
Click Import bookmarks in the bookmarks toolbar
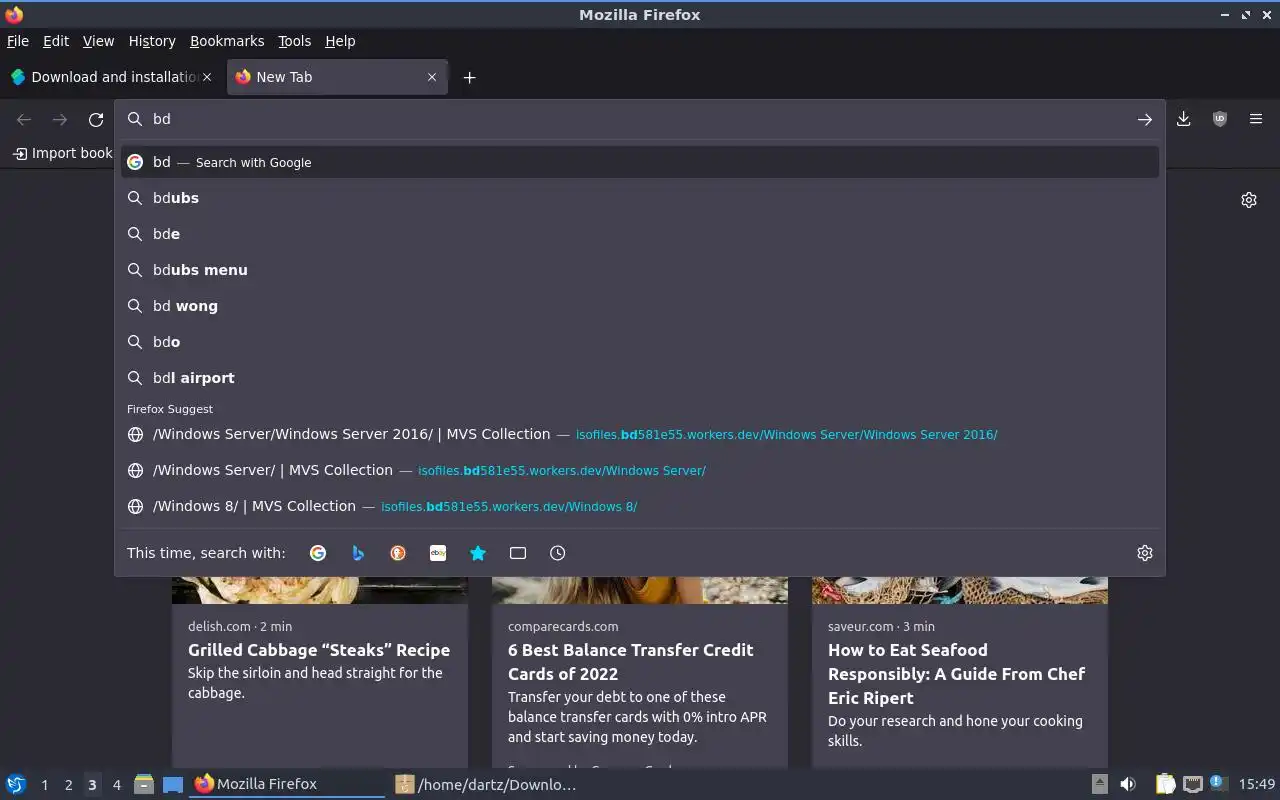(x=62, y=153)
